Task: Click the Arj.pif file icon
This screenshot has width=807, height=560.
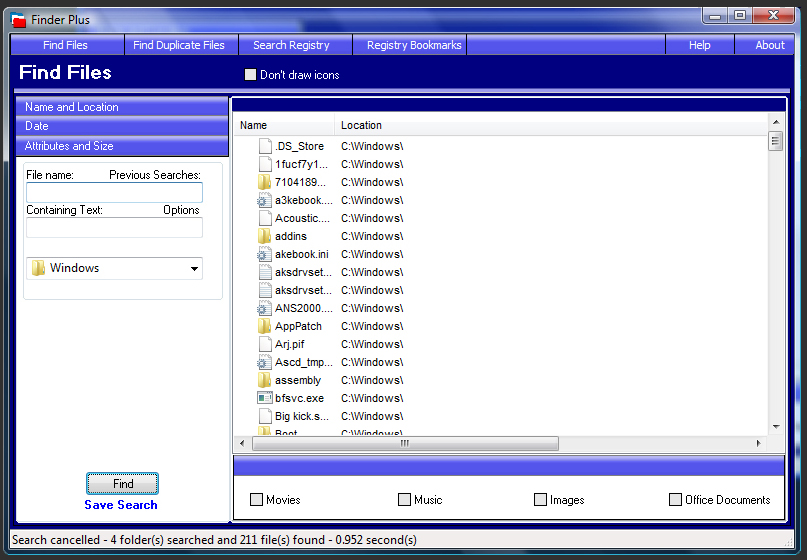Action: (x=264, y=344)
